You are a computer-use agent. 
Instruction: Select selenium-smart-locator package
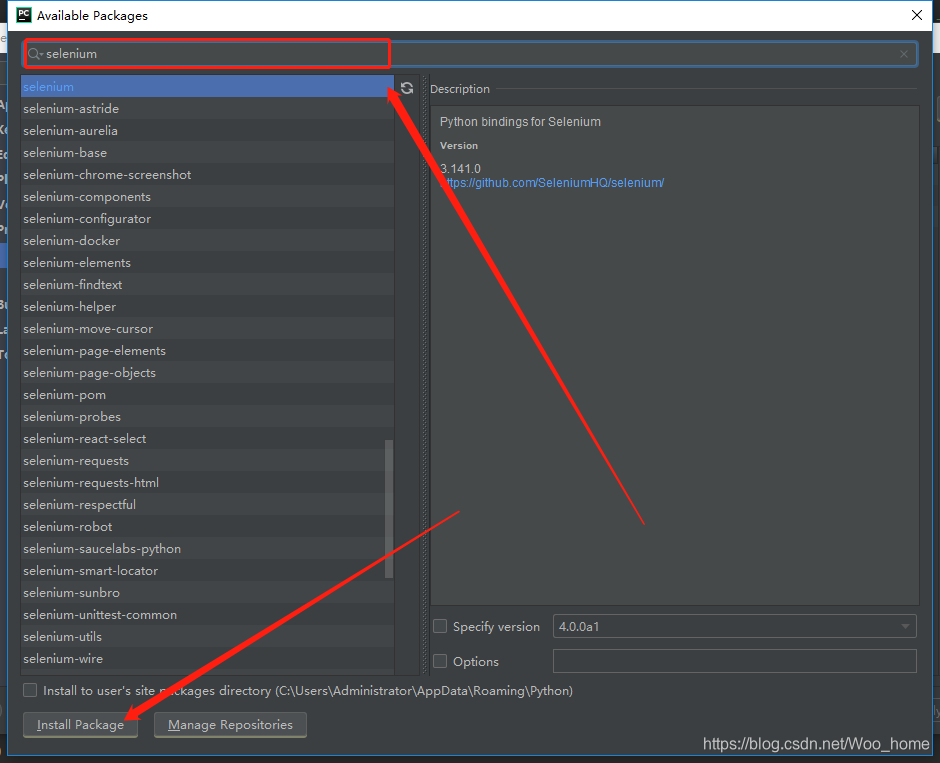click(207, 571)
